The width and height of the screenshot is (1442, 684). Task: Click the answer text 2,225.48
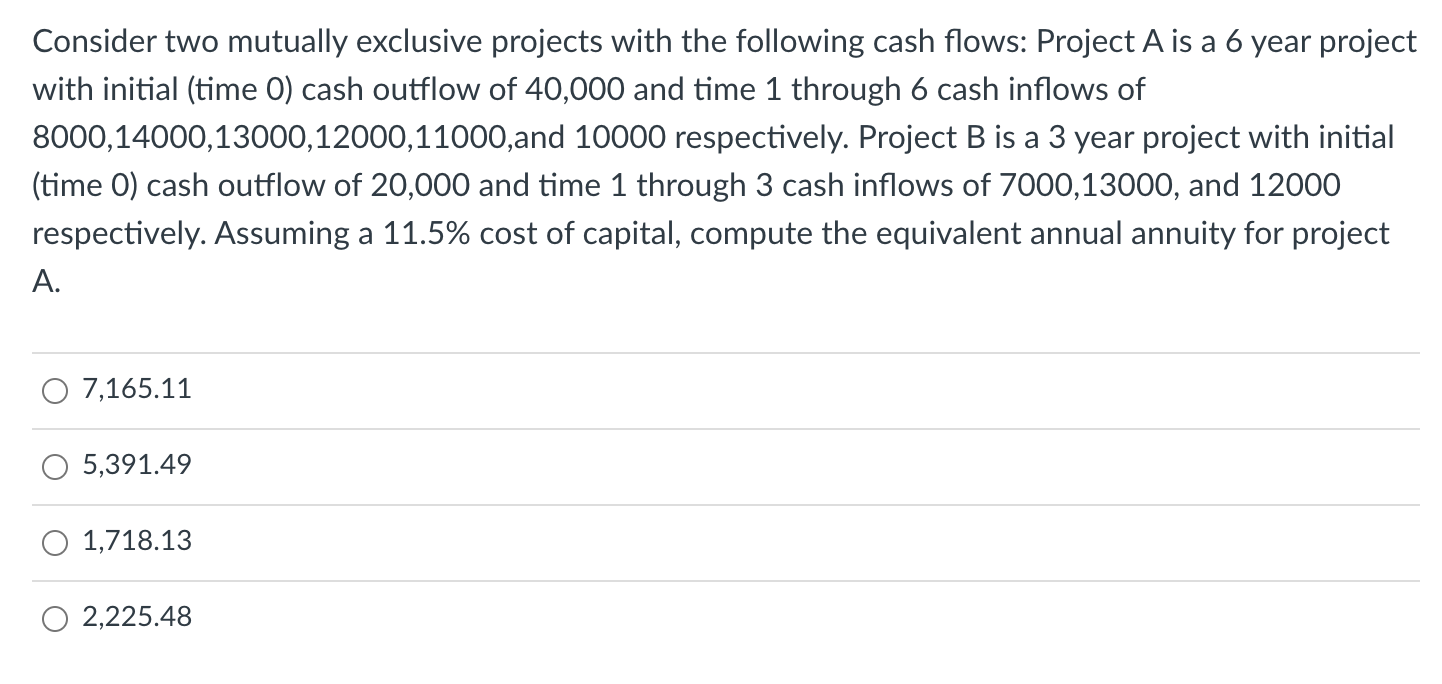pyautogui.click(x=136, y=618)
